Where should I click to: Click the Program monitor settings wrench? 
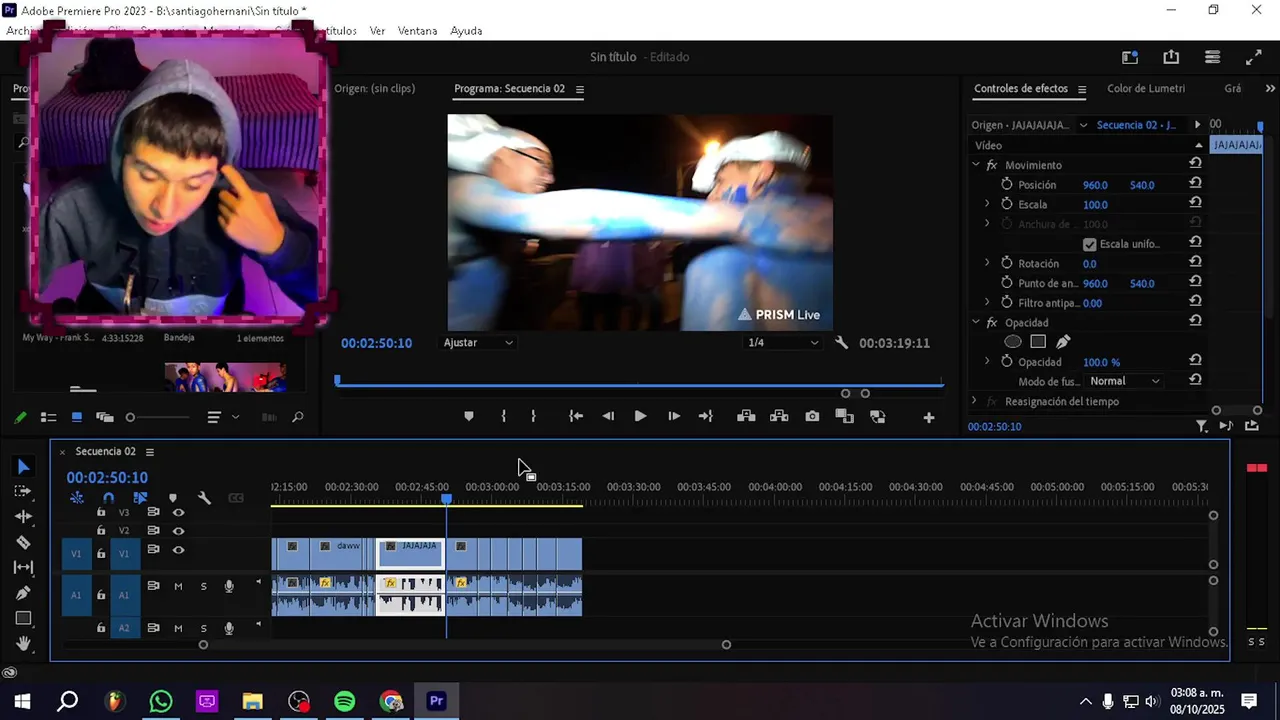(842, 343)
